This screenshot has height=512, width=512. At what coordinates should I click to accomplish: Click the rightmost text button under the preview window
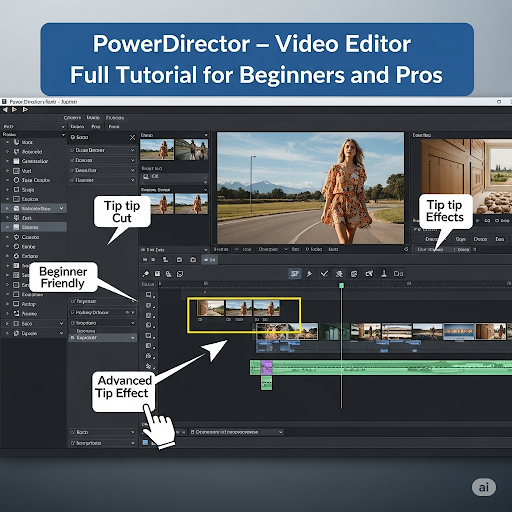(x=333, y=249)
